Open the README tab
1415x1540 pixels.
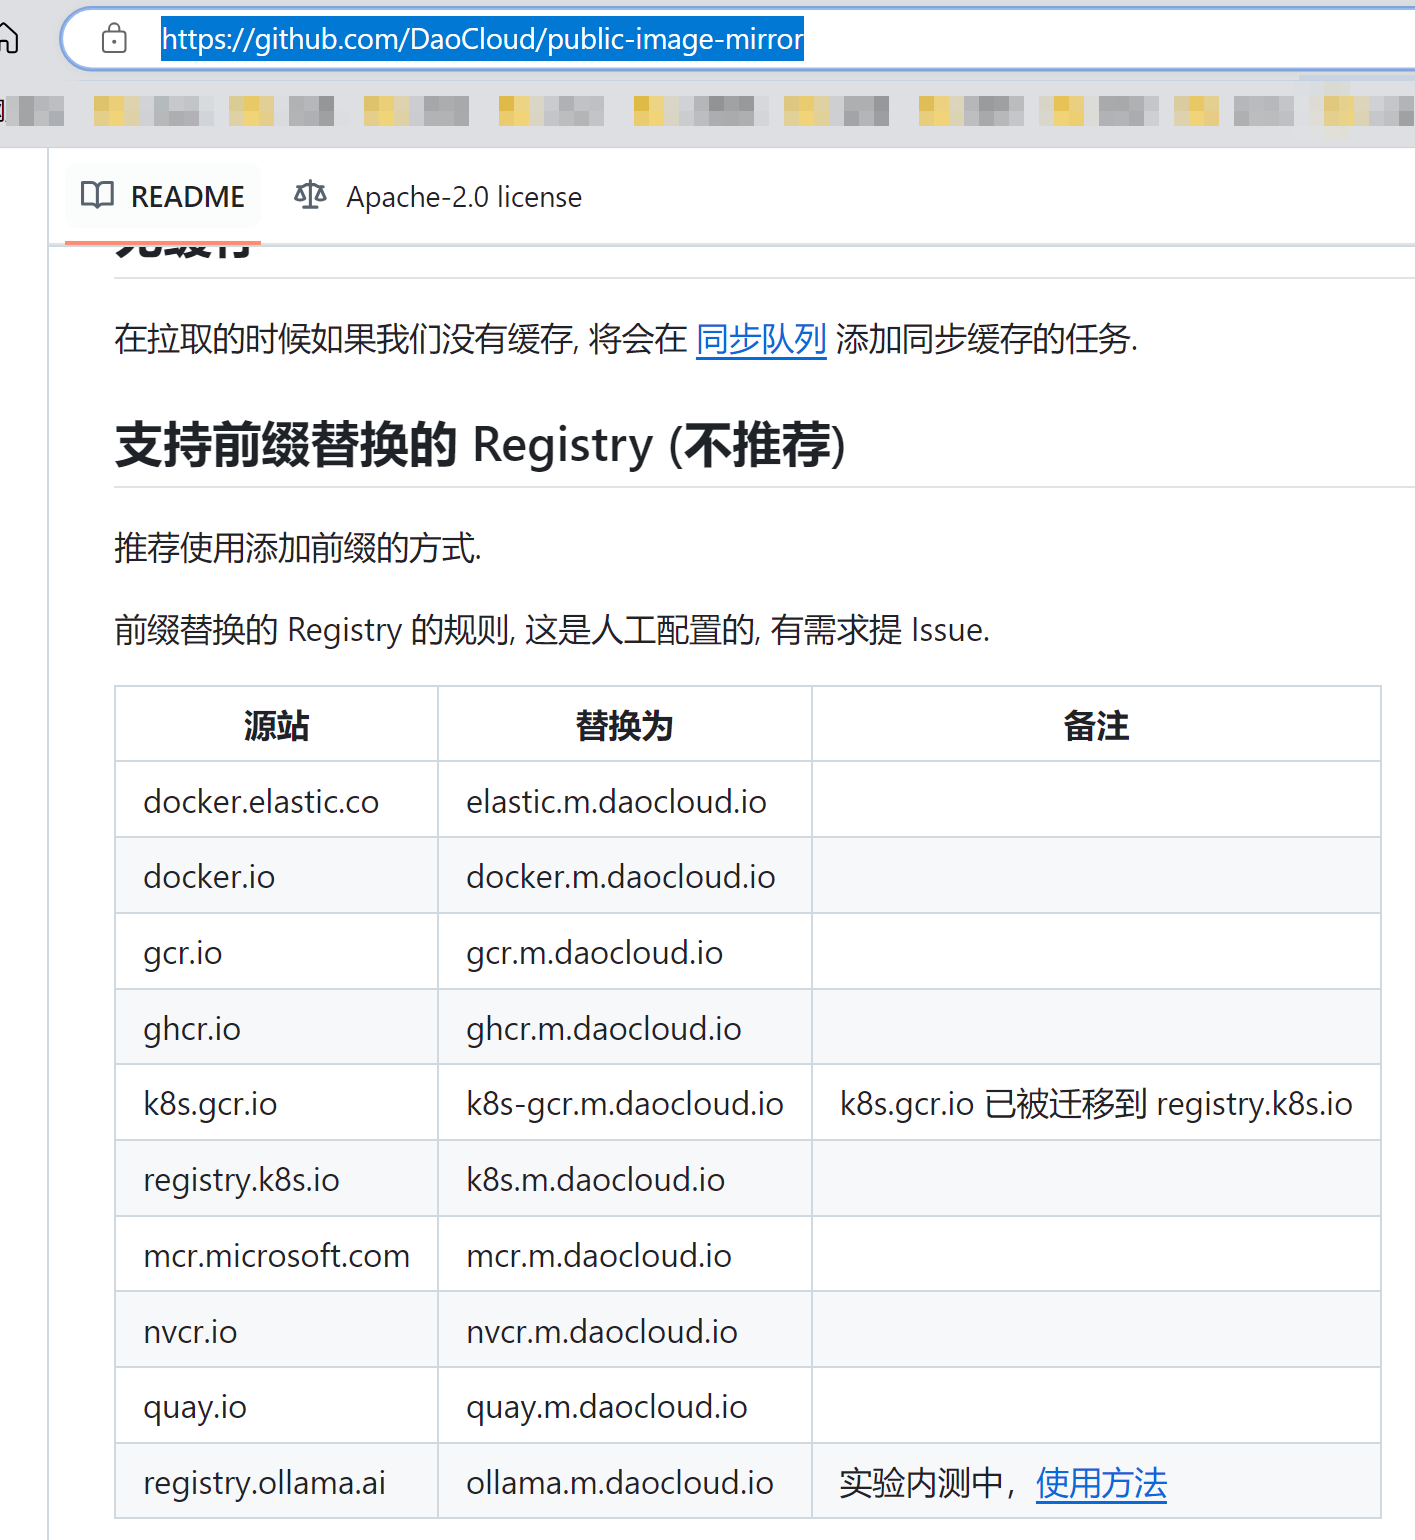click(x=163, y=196)
